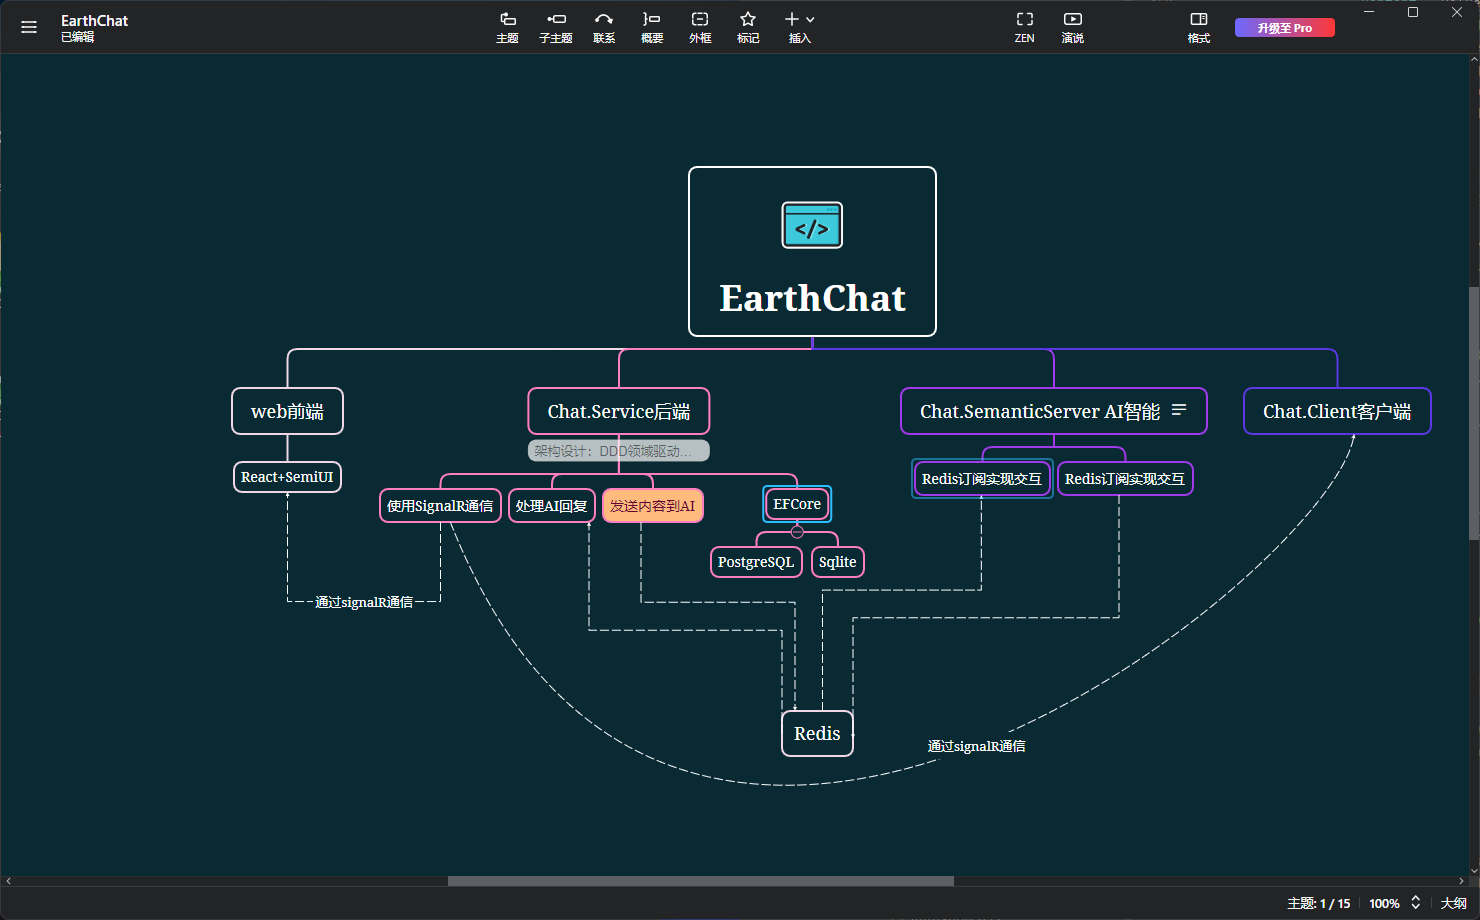Create a relationship with 联系 tool
The width and height of the screenshot is (1480, 920).
click(604, 27)
